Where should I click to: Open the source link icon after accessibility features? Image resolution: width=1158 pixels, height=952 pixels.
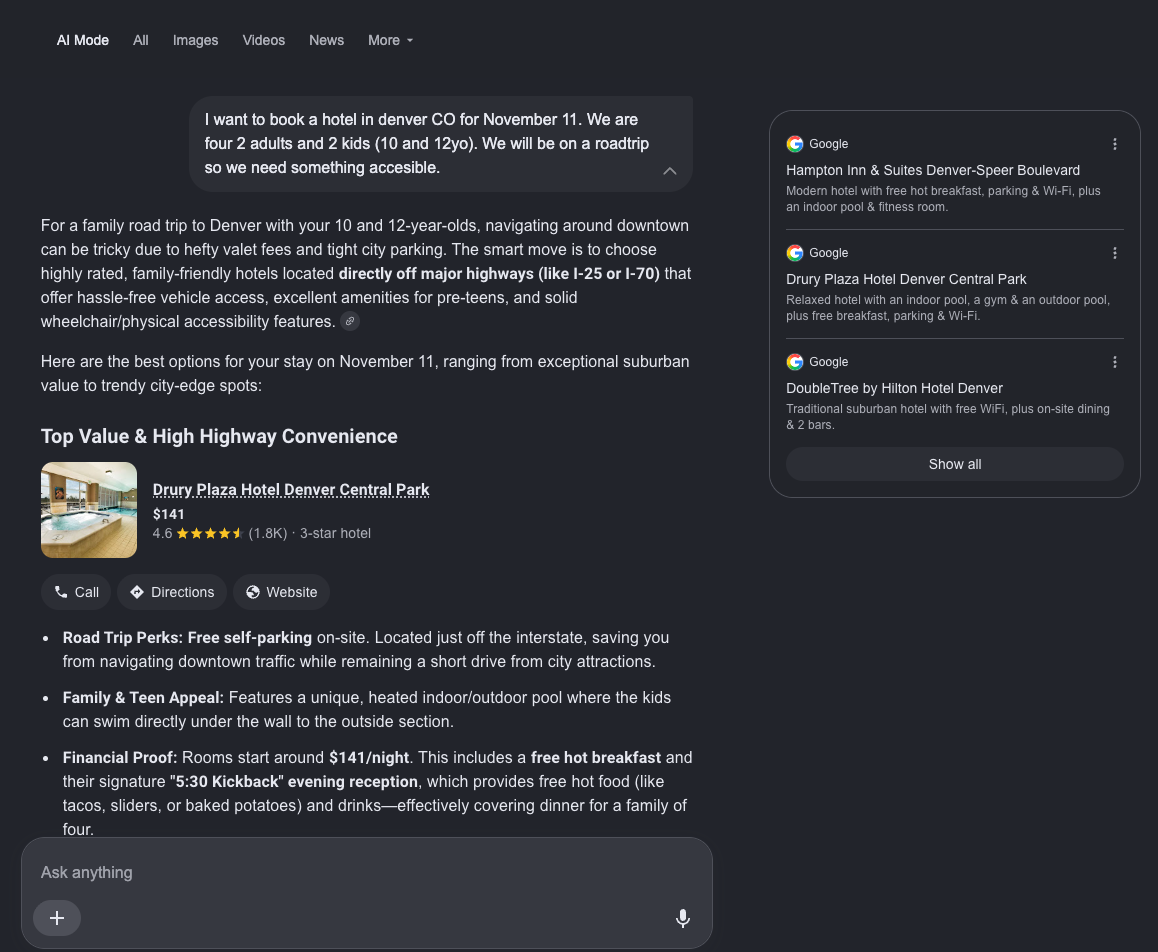click(x=350, y=321)
